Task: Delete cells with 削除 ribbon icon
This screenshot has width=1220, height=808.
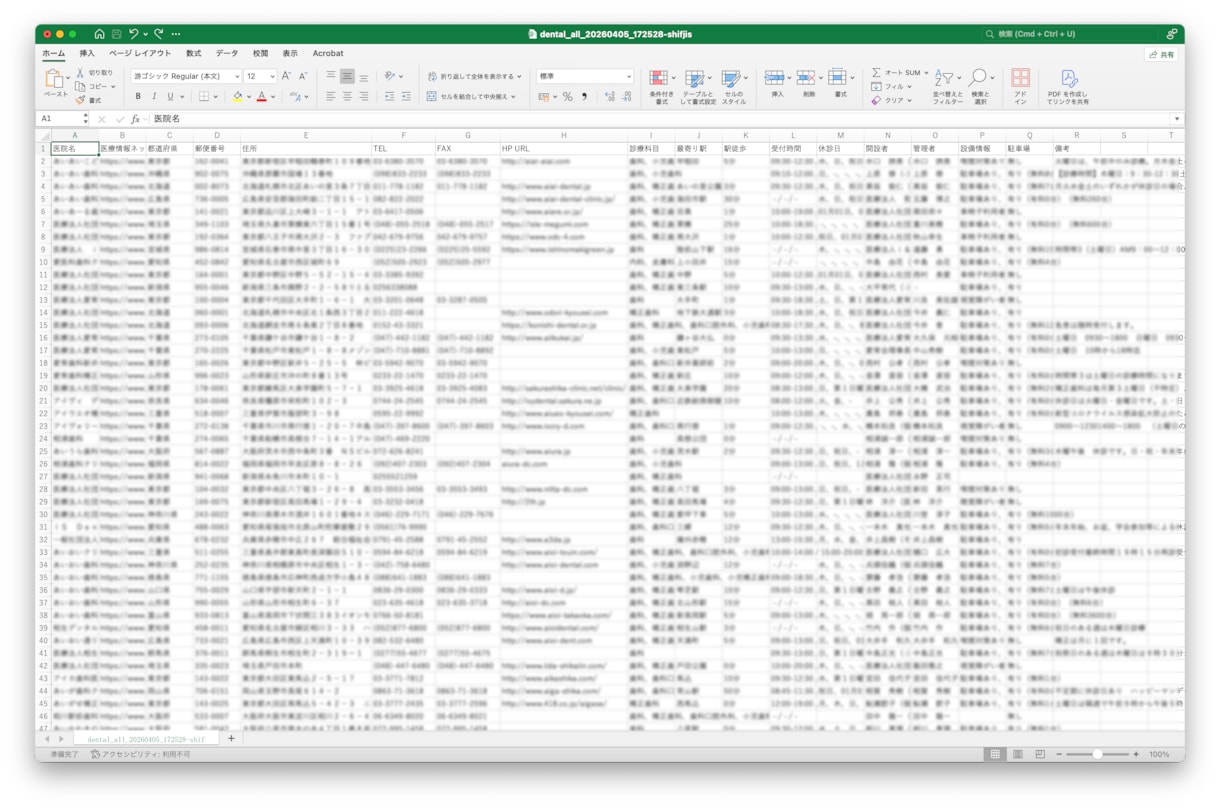Action: click(809, 84)
